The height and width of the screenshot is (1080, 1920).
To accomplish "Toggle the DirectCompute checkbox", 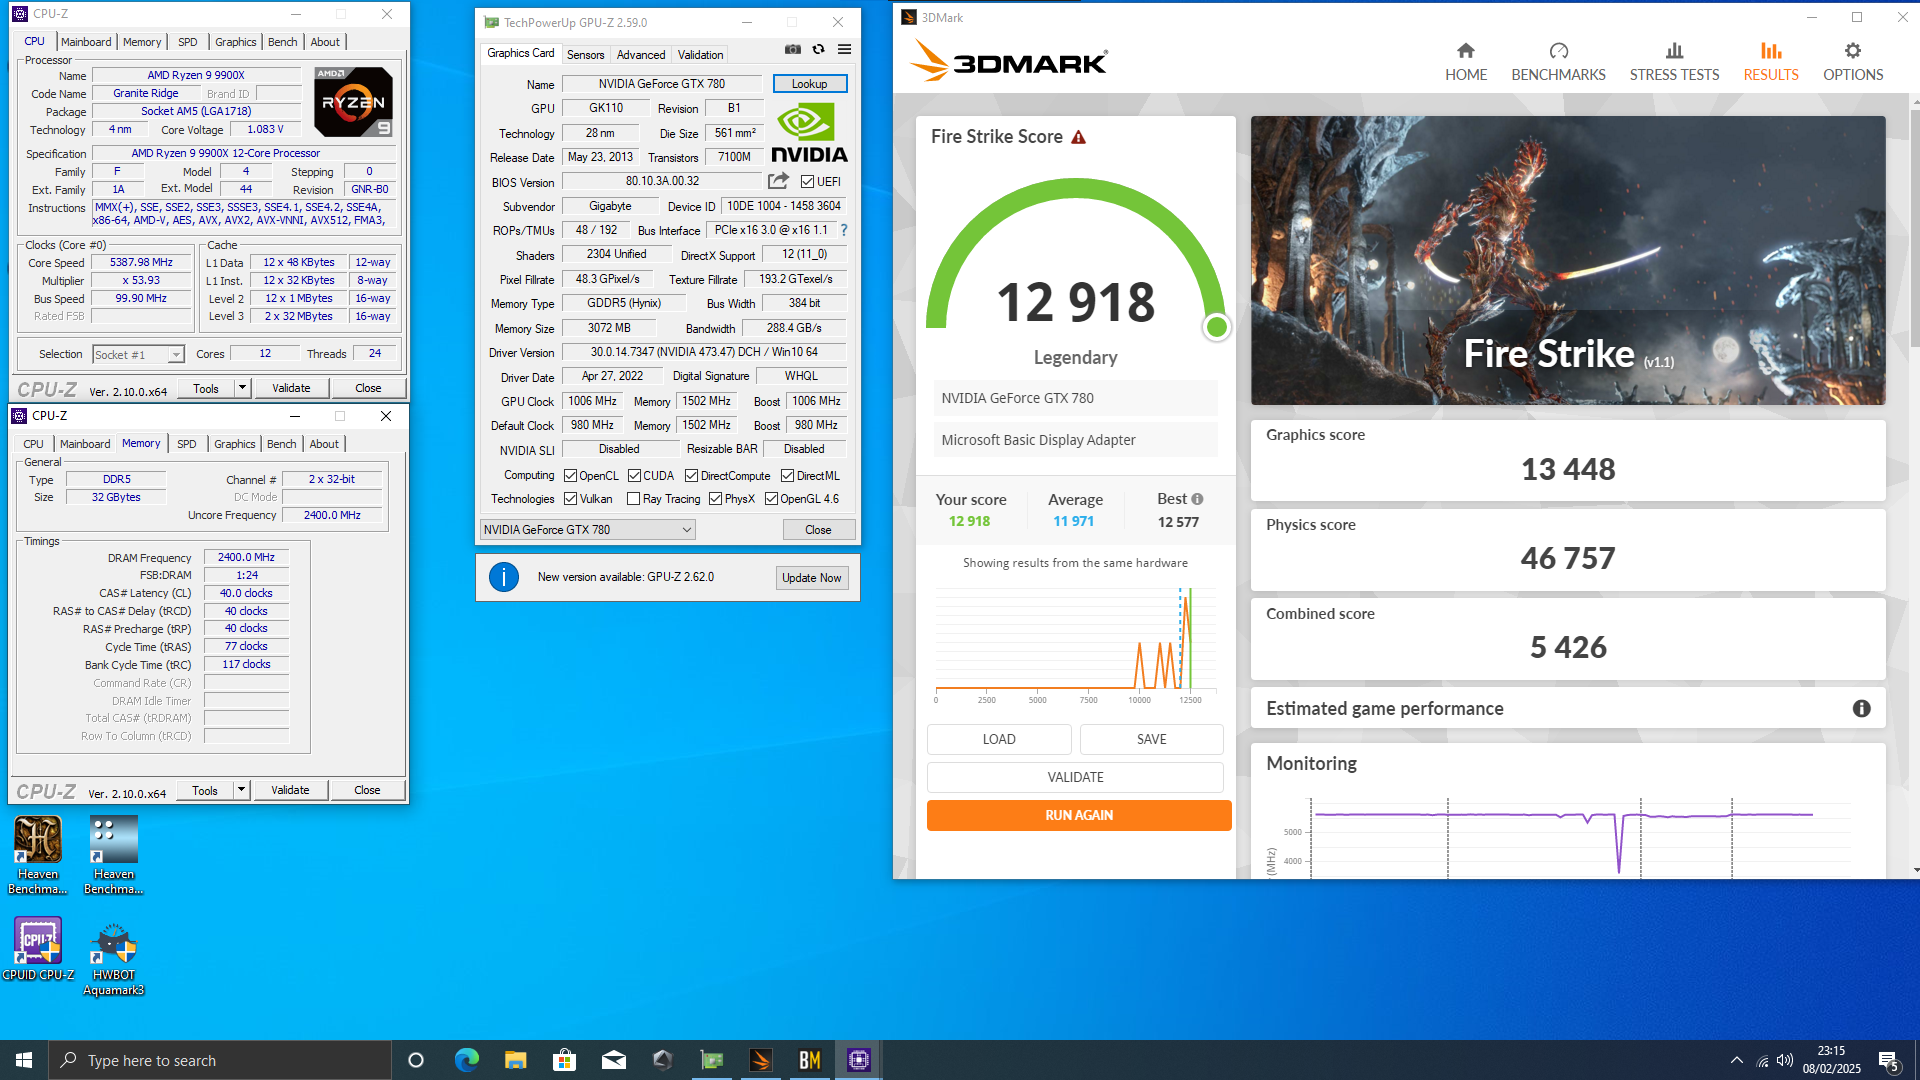I will (691, 476).
